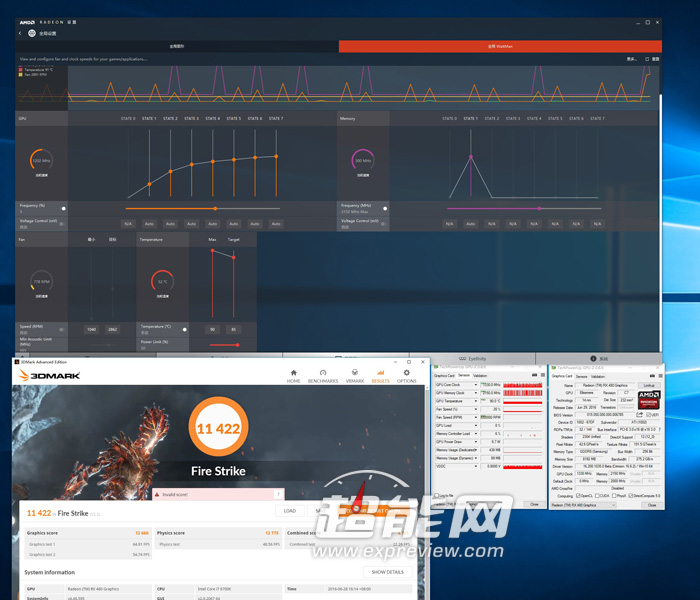Open menu icon in GPU-Z Sensors window
This screenshot has height=600, width=700.
pyautogui.click(x=542, y=375)
